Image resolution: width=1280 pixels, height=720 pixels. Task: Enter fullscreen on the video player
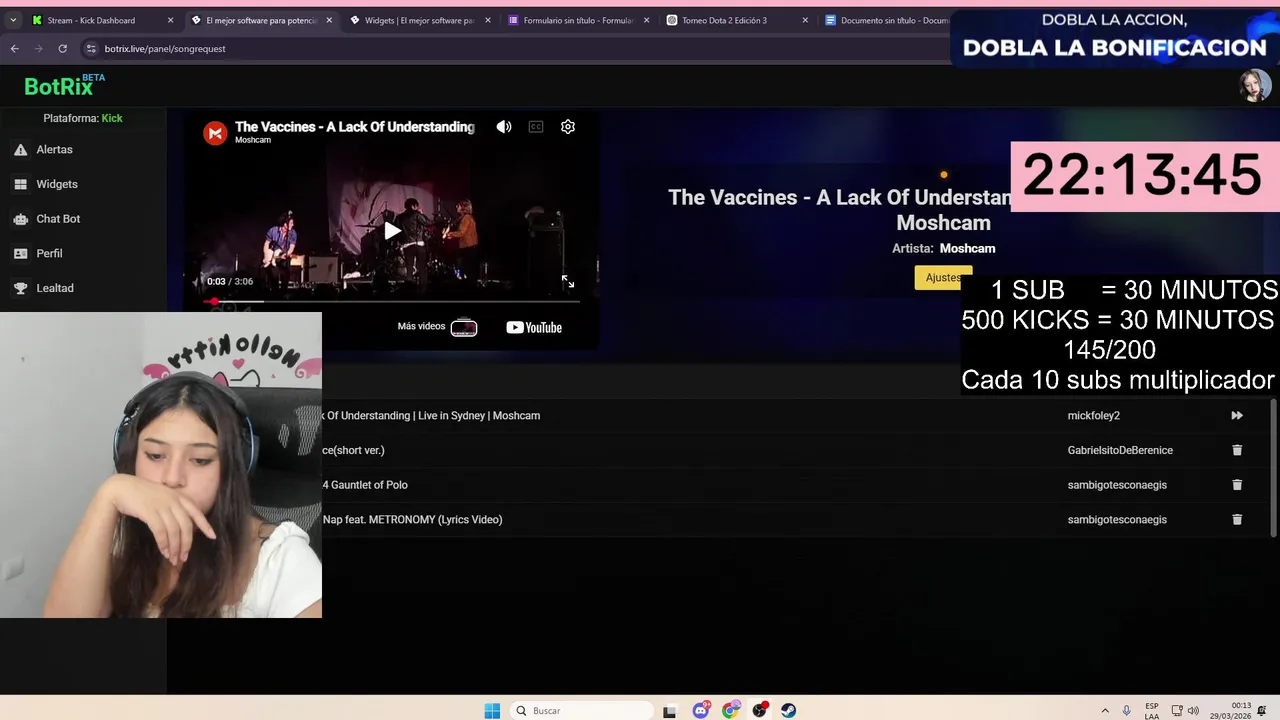pyautogui.click(x=568, y=282)
